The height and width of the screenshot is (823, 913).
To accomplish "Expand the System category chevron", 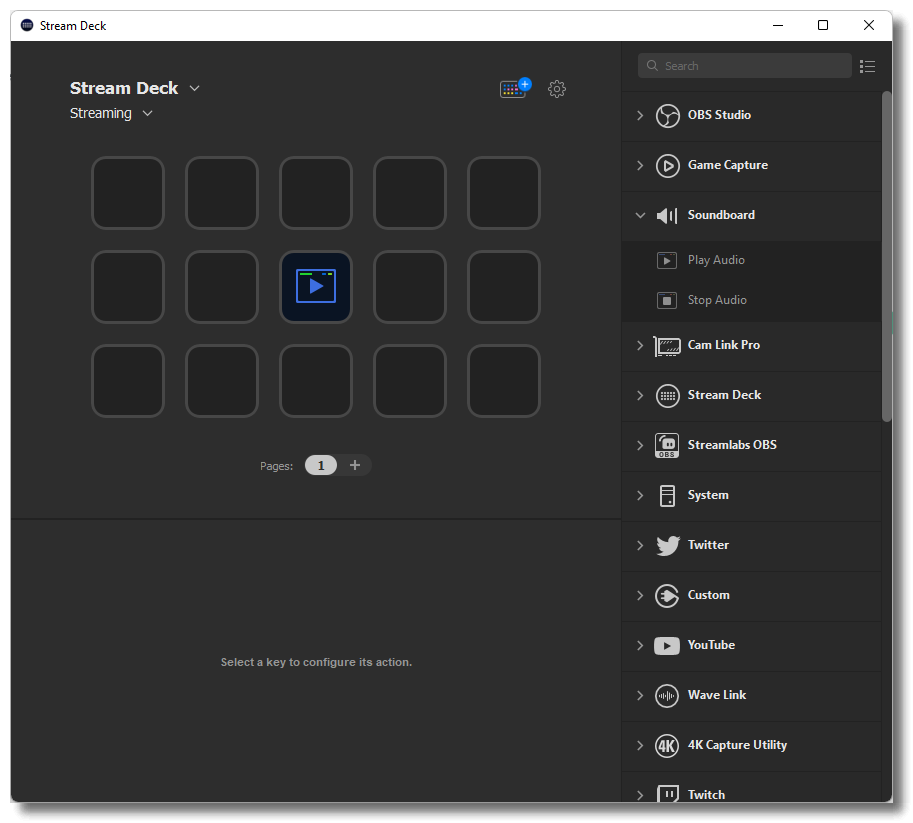I will tap(640, 496).
